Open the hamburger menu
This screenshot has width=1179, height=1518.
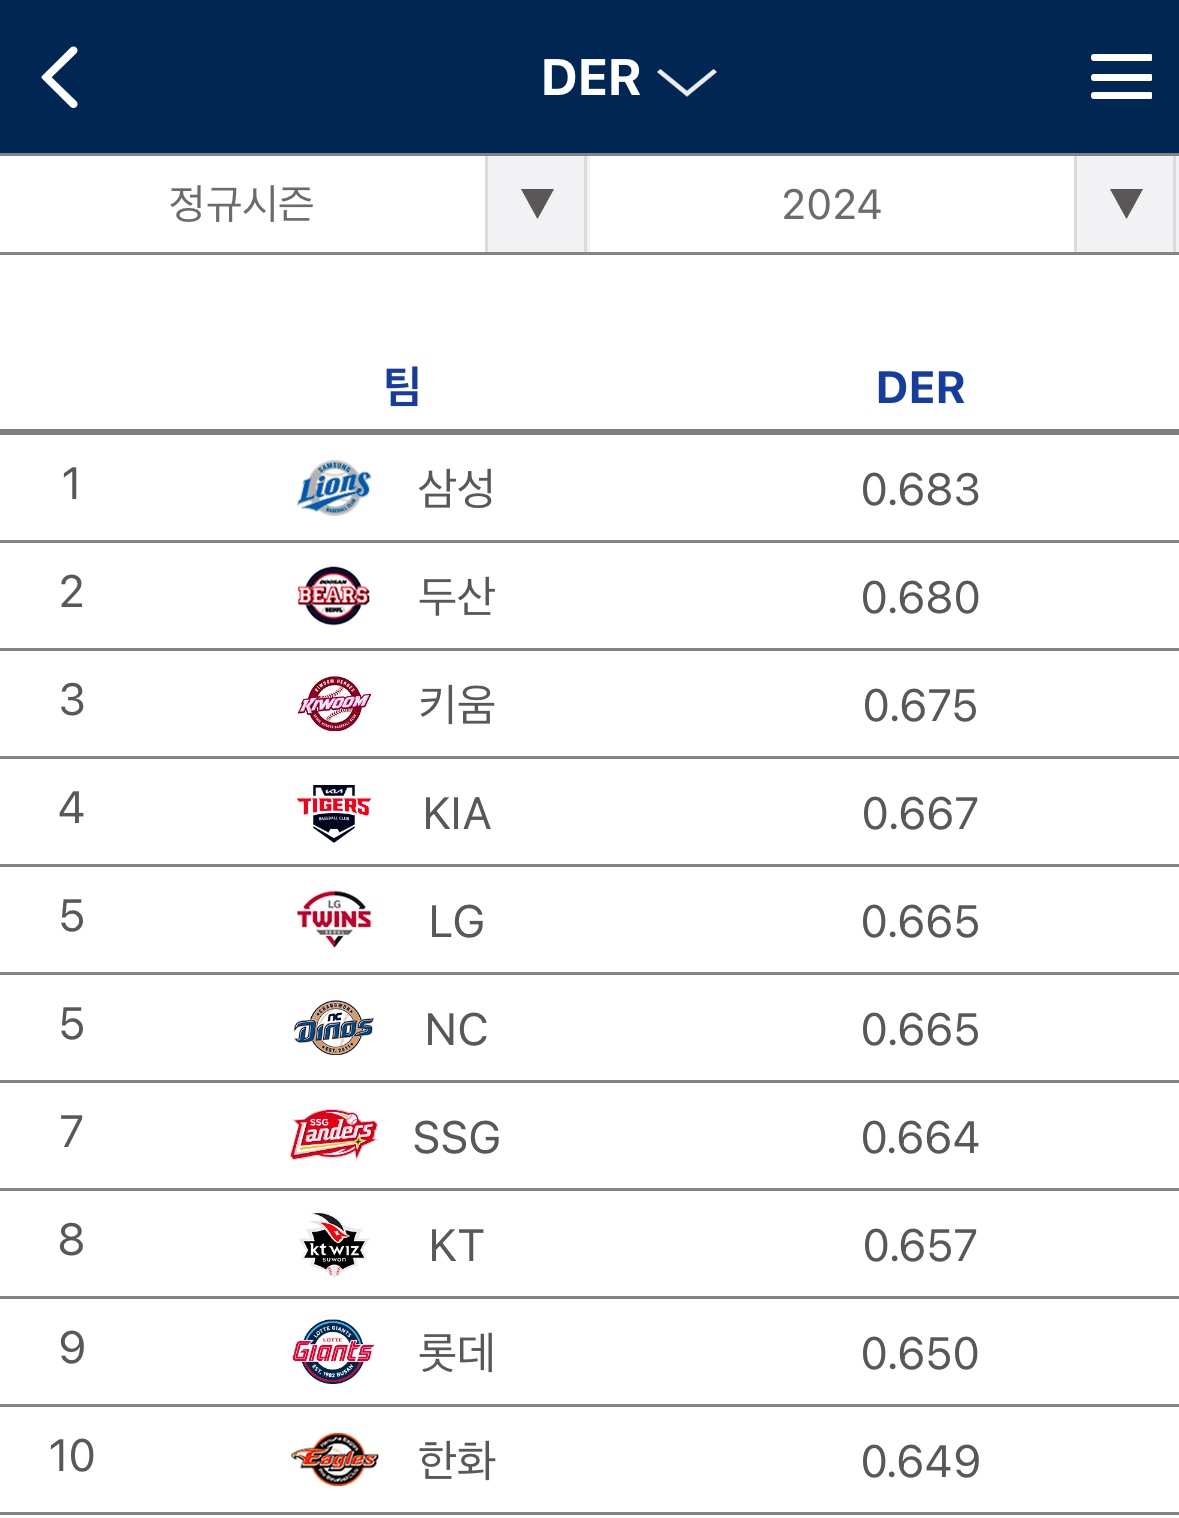point(1120,78)
